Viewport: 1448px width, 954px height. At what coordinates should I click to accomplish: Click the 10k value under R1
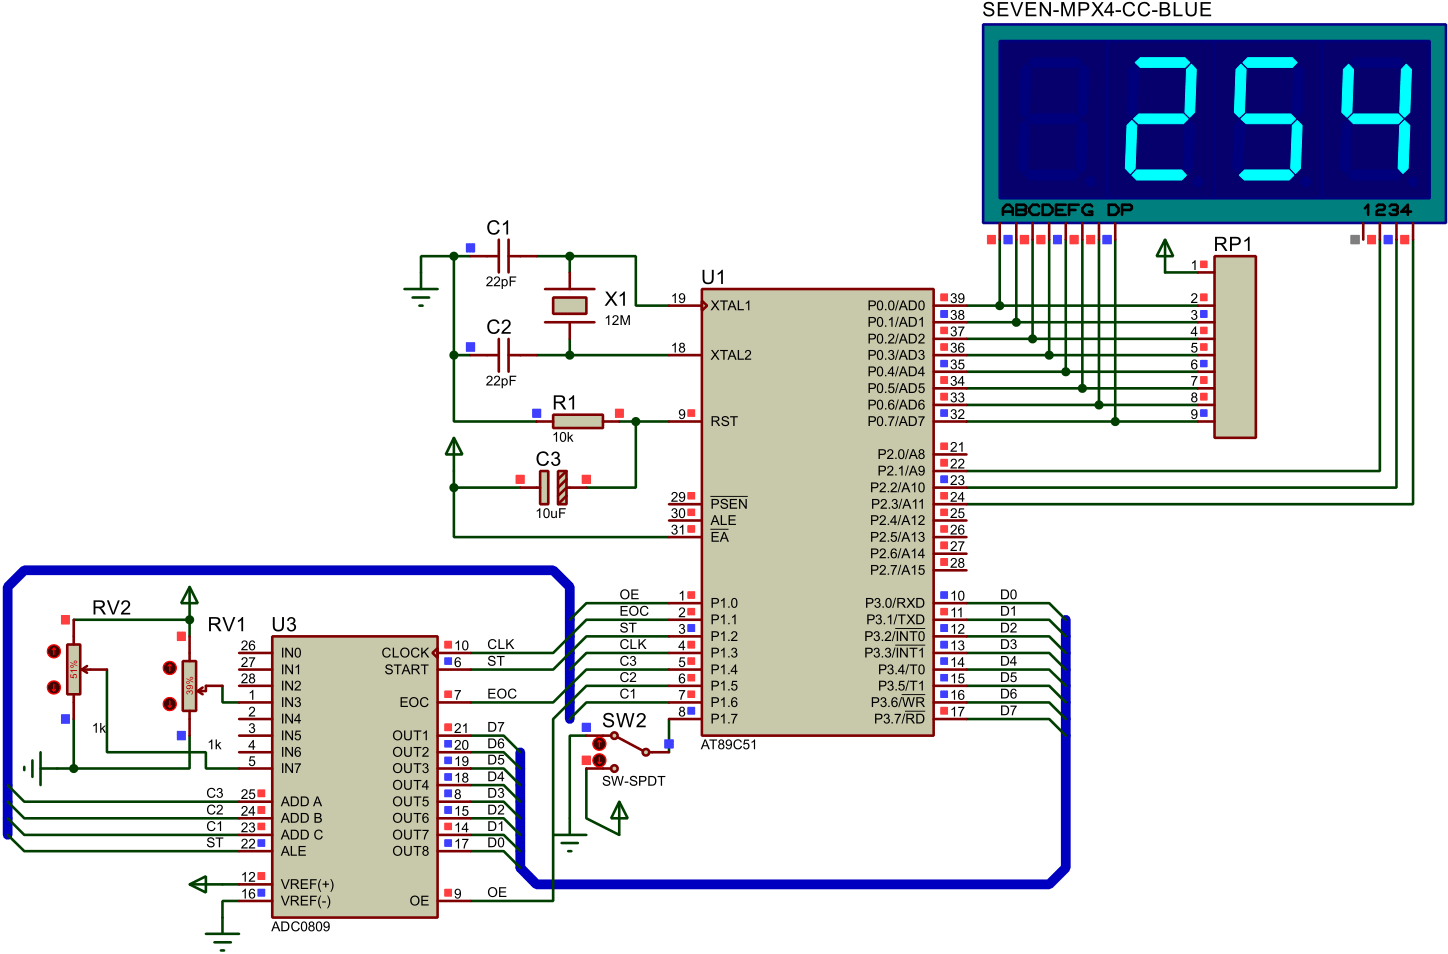point(563,437)
